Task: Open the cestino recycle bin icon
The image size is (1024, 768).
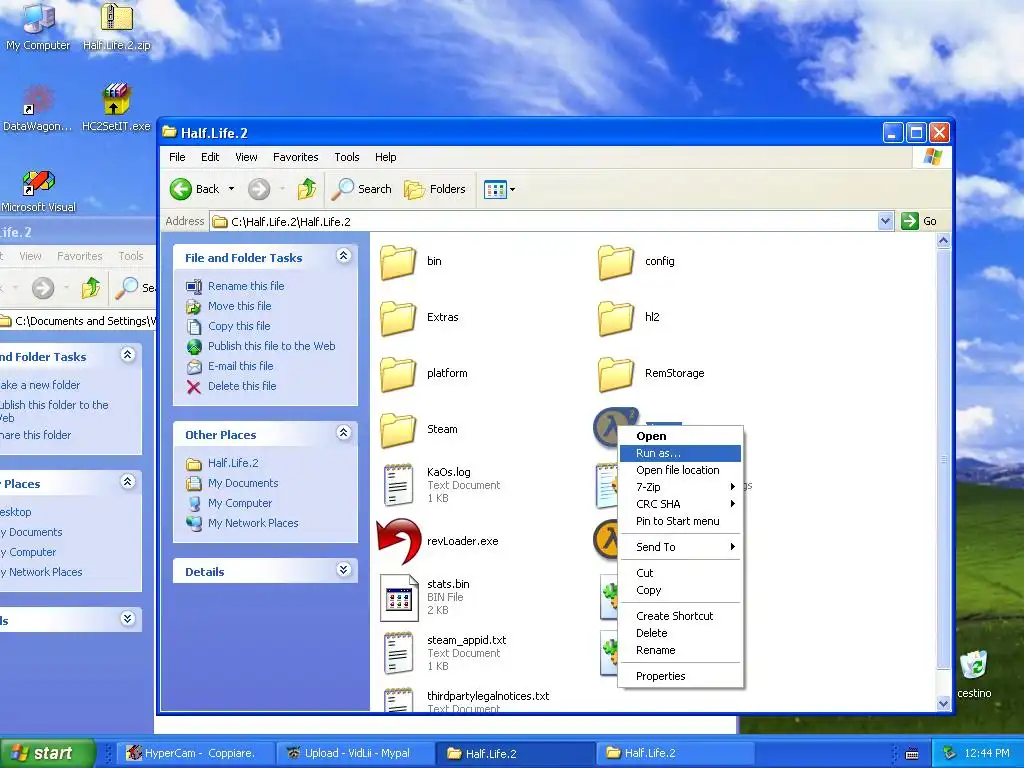Action: (974, 674)
